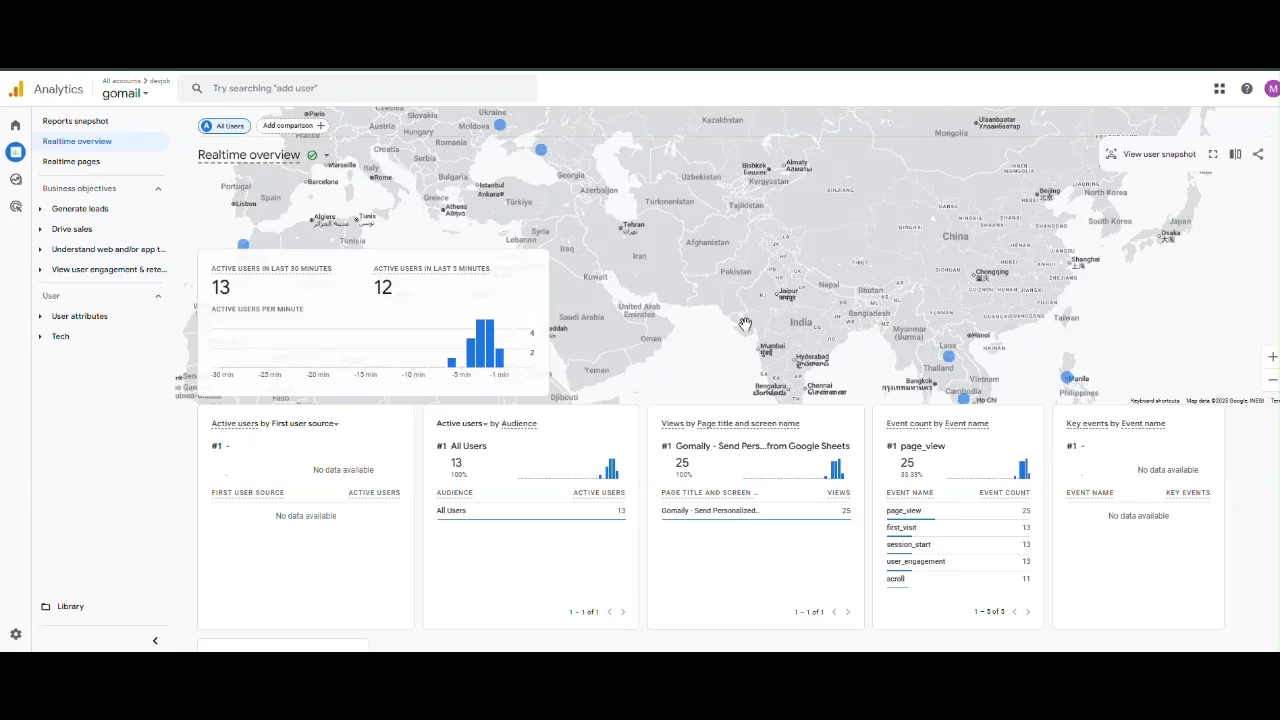Click the All Users comparison chip
Screen dimensions: 1280x720
coord(223,126)
